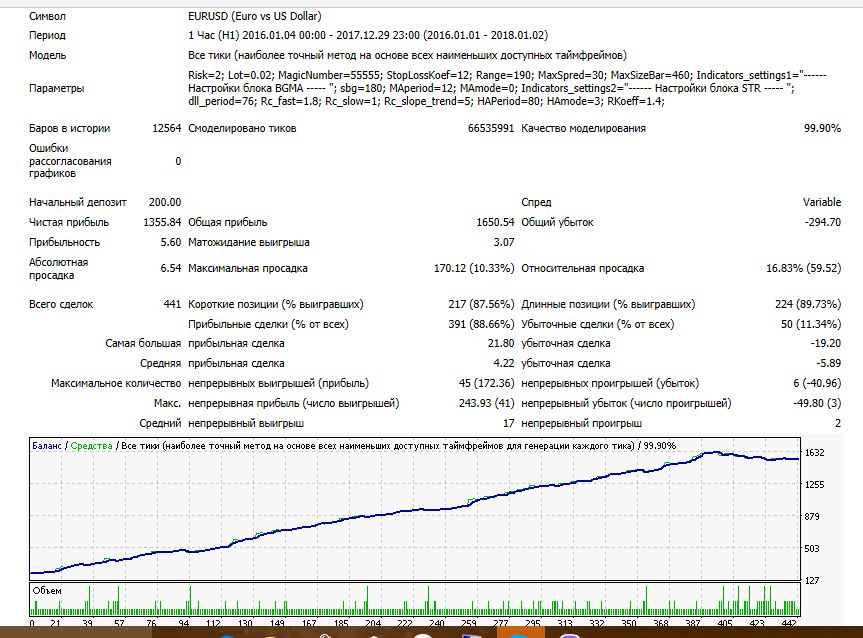Click the "Общая прибыль" label
This screenshot has height=638, width=863.
[x=227, y=222]
